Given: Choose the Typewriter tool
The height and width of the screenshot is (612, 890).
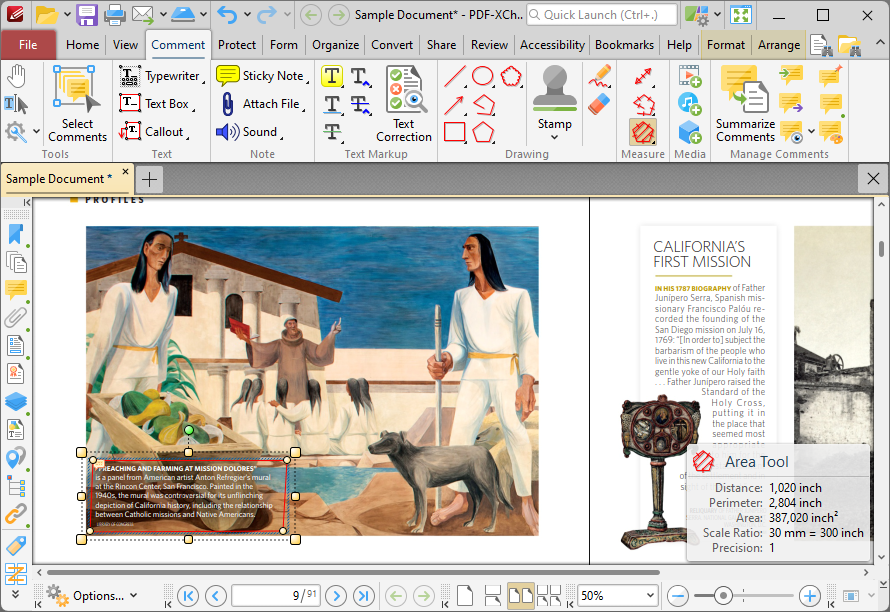Looking at the screenshot, I should (162, 76).
